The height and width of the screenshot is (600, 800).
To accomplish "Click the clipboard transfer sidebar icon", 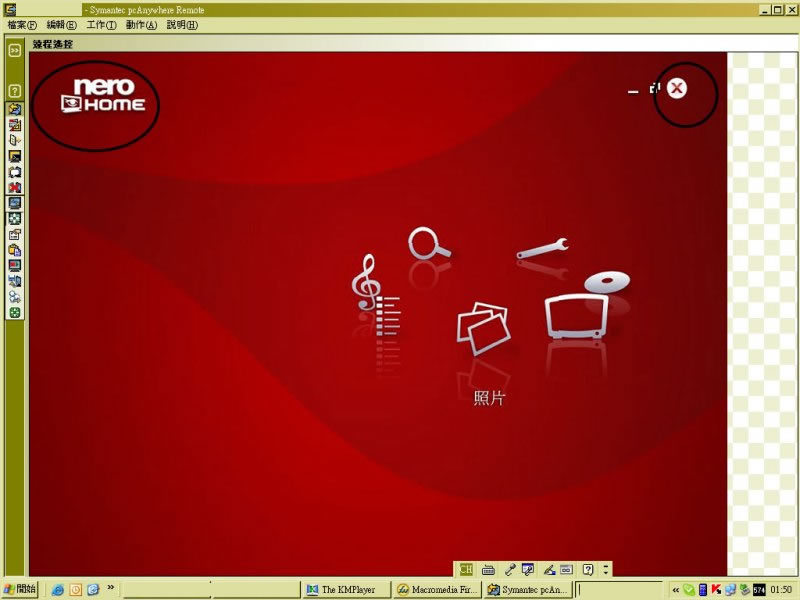I will pos(15,250).
